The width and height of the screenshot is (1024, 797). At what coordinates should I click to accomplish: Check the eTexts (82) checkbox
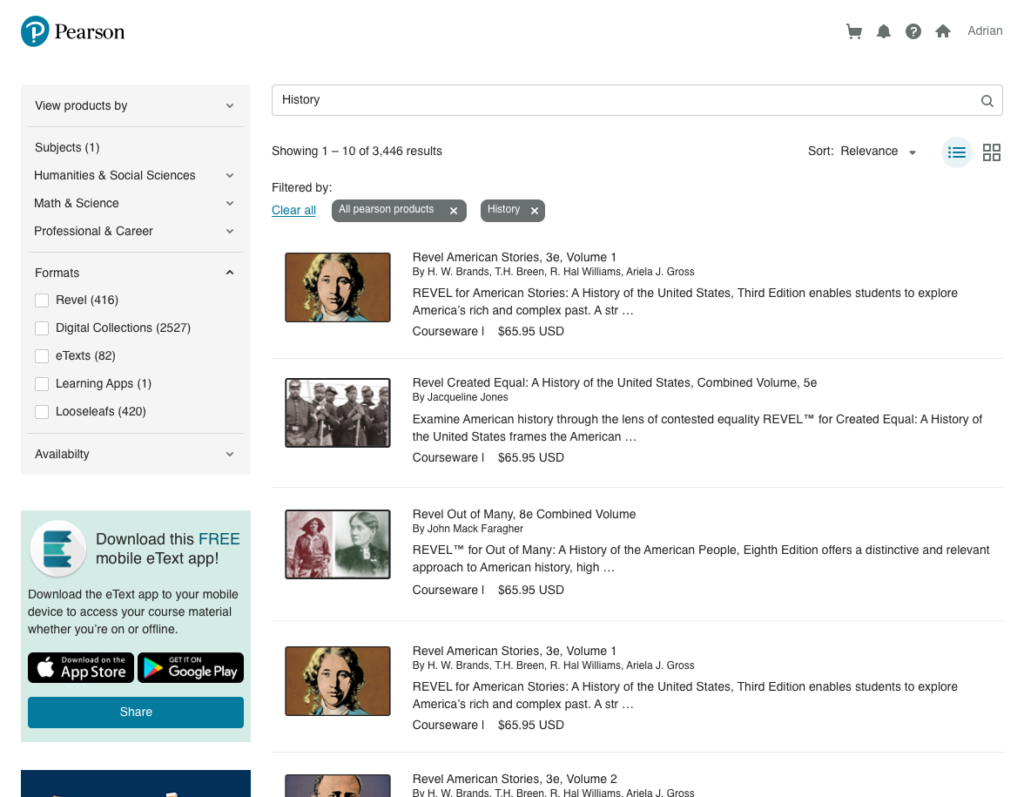click(x=42, y=356)
